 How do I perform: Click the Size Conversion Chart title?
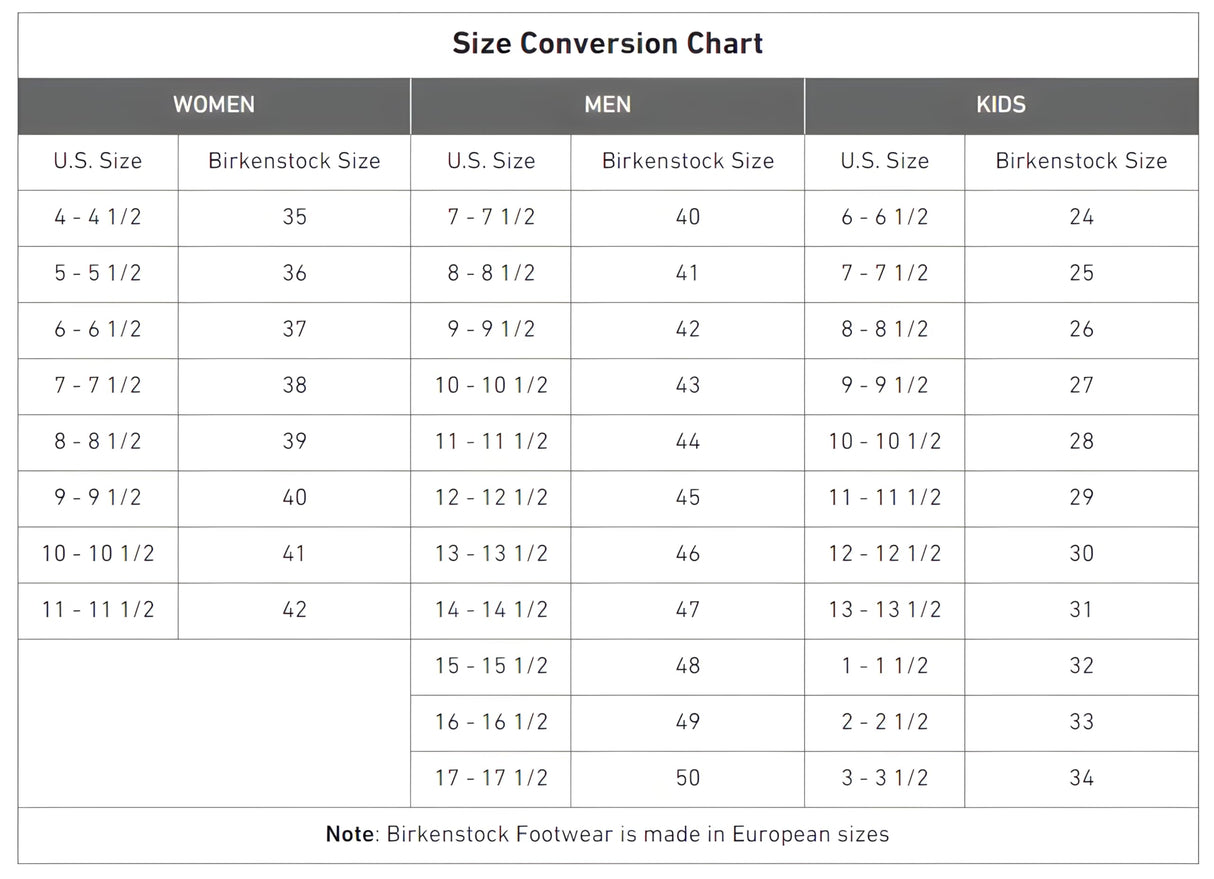(607, 44)
